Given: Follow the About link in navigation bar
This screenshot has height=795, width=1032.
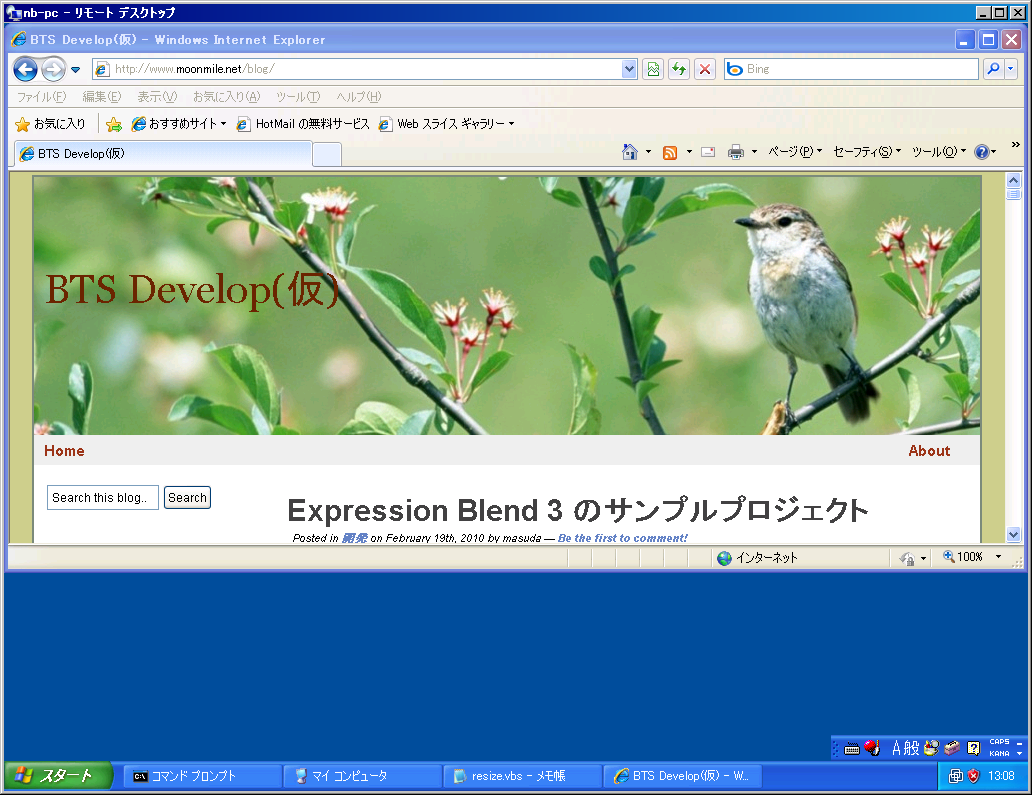Looking at the screenshot, I should (x=929, y=451).
